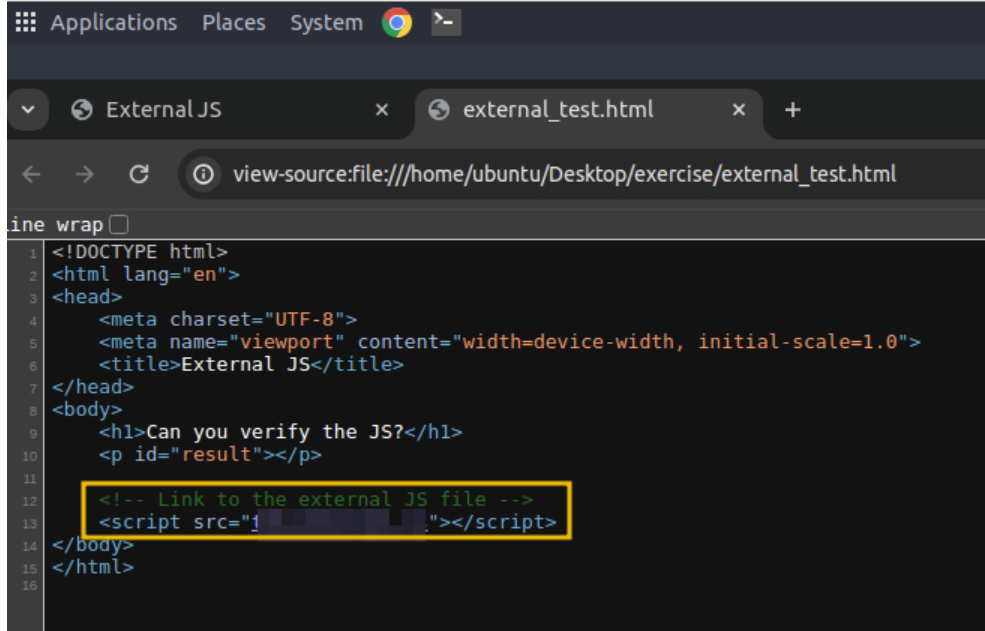
Task: Close the external_test.html tab
Action: tap(739, 110)
